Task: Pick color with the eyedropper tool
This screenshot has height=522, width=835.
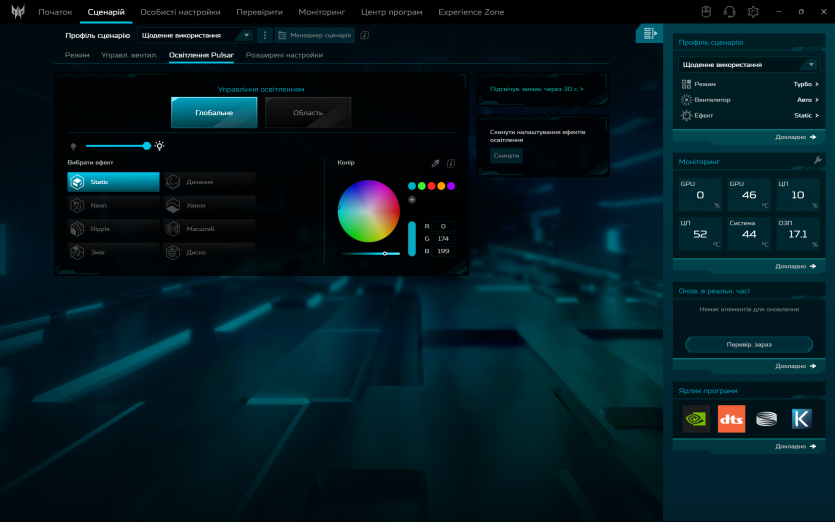Action: point(435,162)
